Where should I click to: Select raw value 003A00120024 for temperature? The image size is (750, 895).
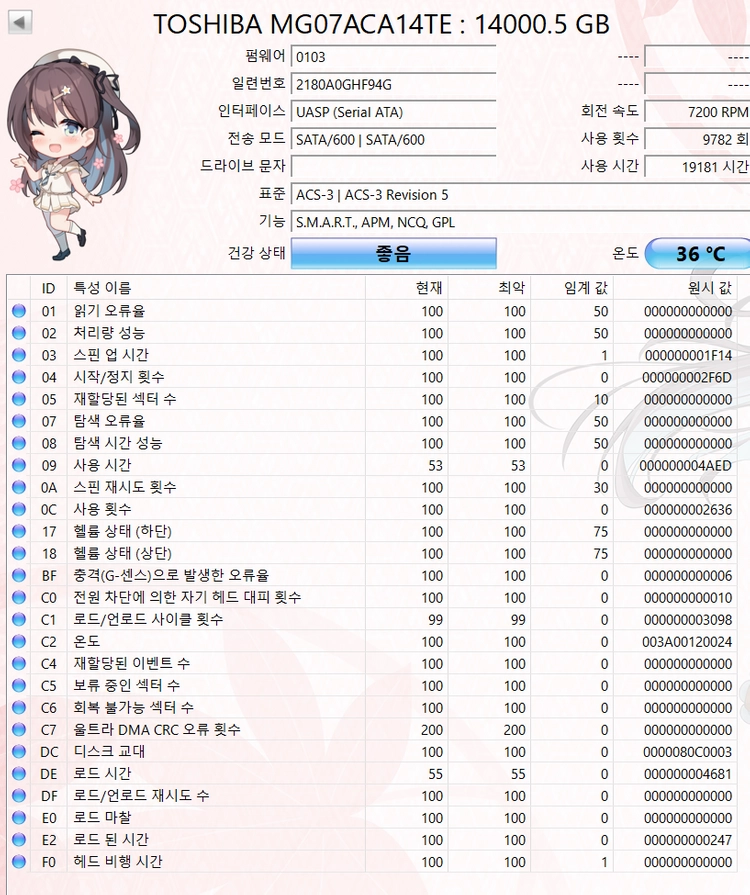click(x=687, y=642)
